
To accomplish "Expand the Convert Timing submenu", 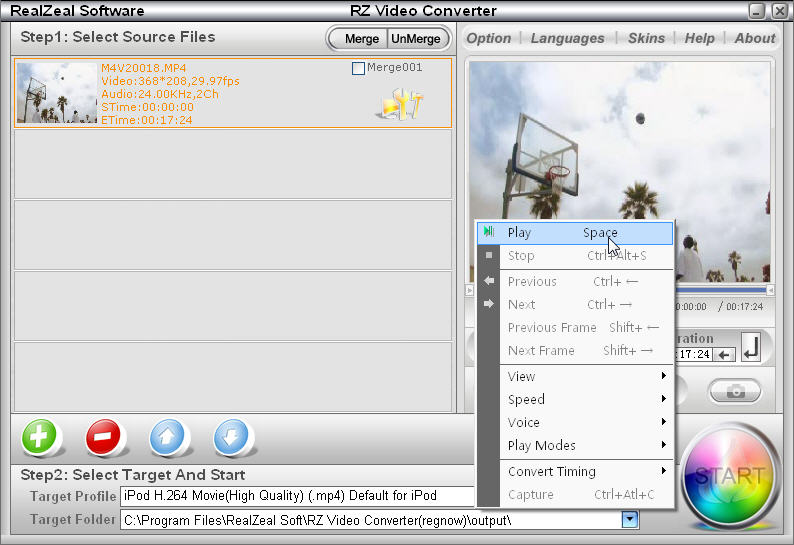I will (x=585, y=471).
